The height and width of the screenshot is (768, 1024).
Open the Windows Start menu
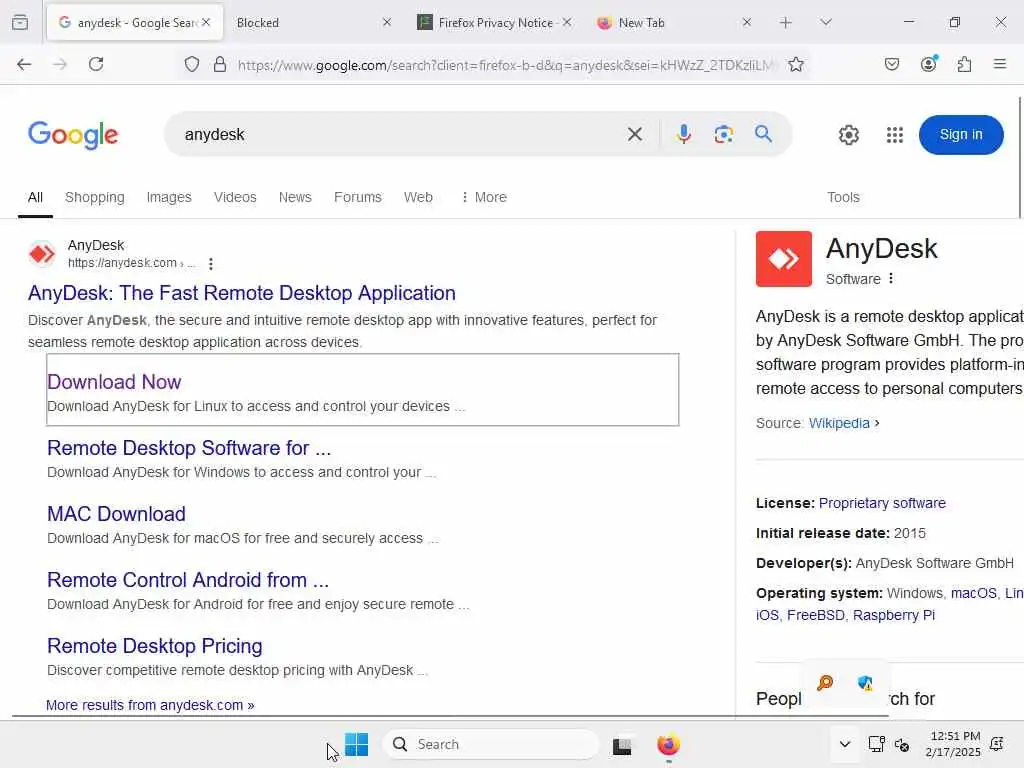coord(357,744)
